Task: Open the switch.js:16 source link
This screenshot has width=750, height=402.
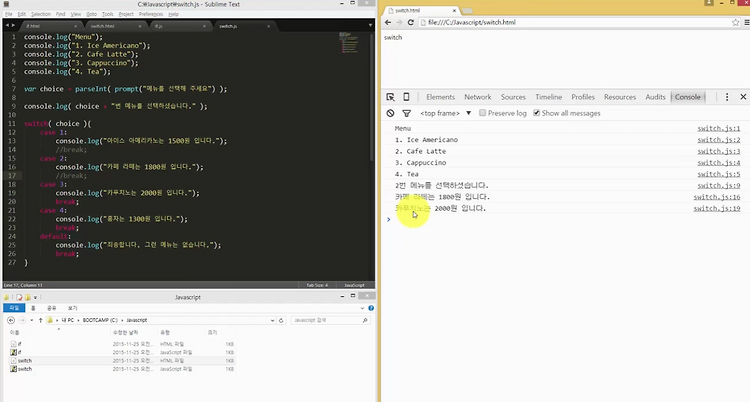Action: [x=717, y=197]
